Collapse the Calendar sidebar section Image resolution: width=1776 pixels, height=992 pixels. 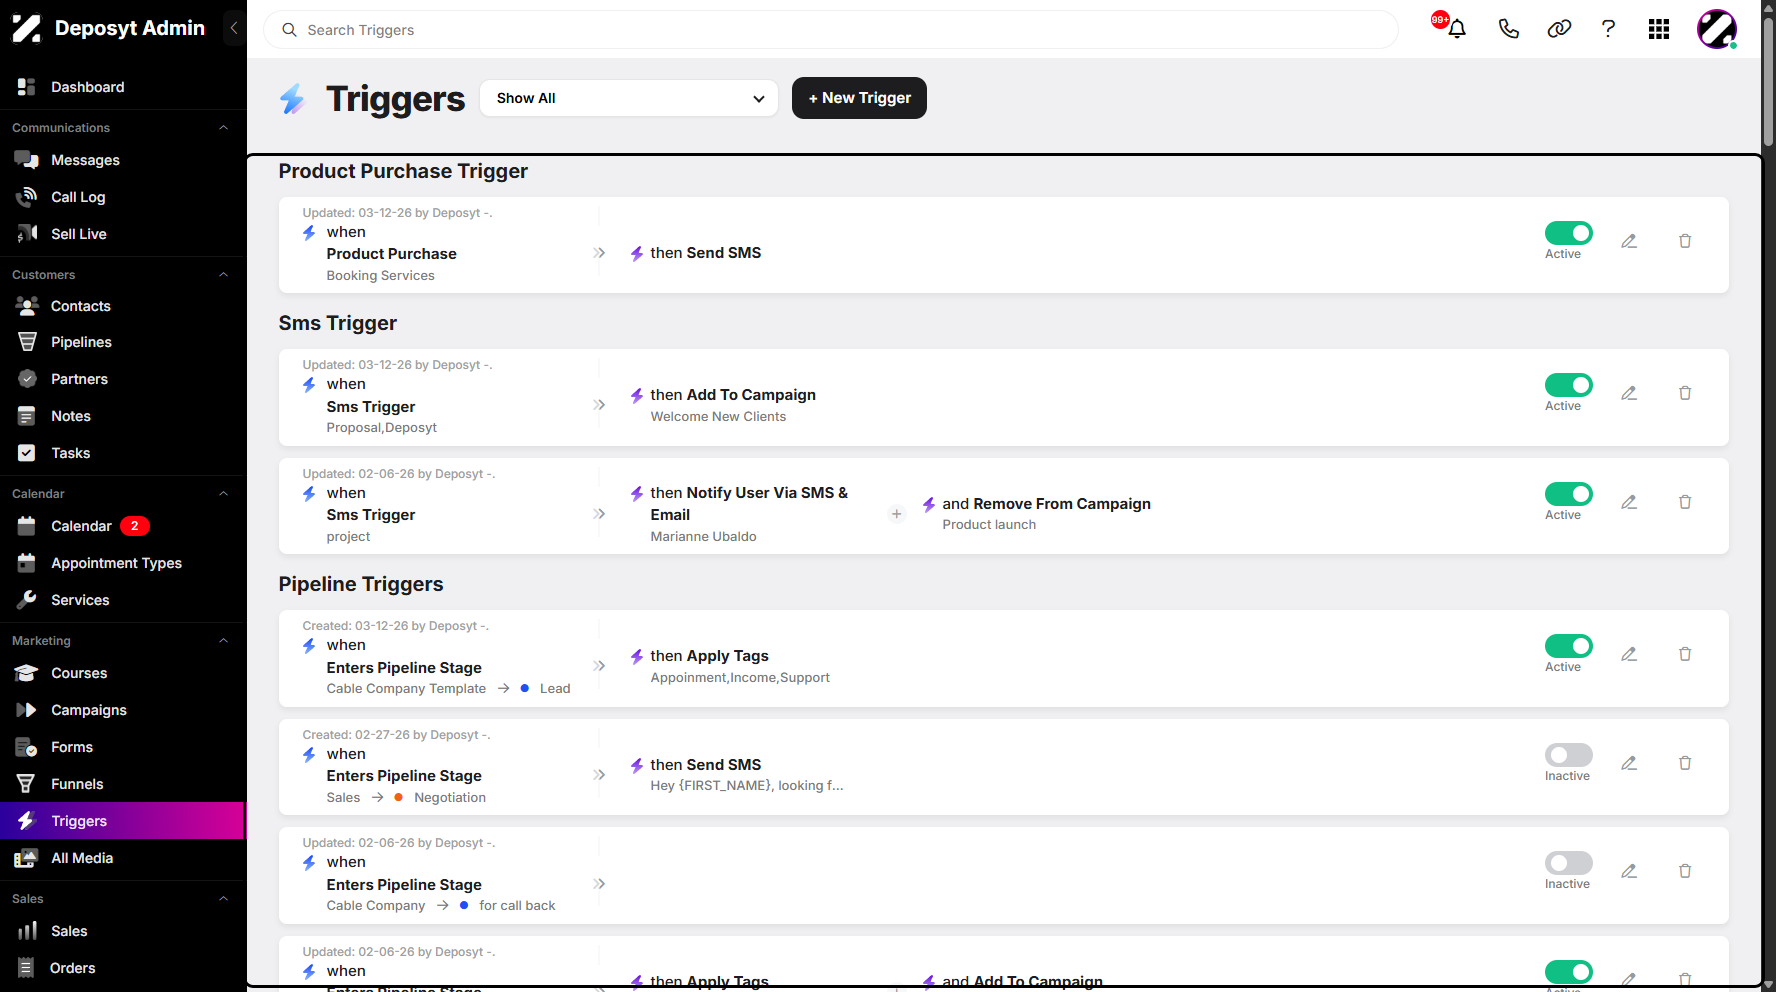tap(224, 494)
